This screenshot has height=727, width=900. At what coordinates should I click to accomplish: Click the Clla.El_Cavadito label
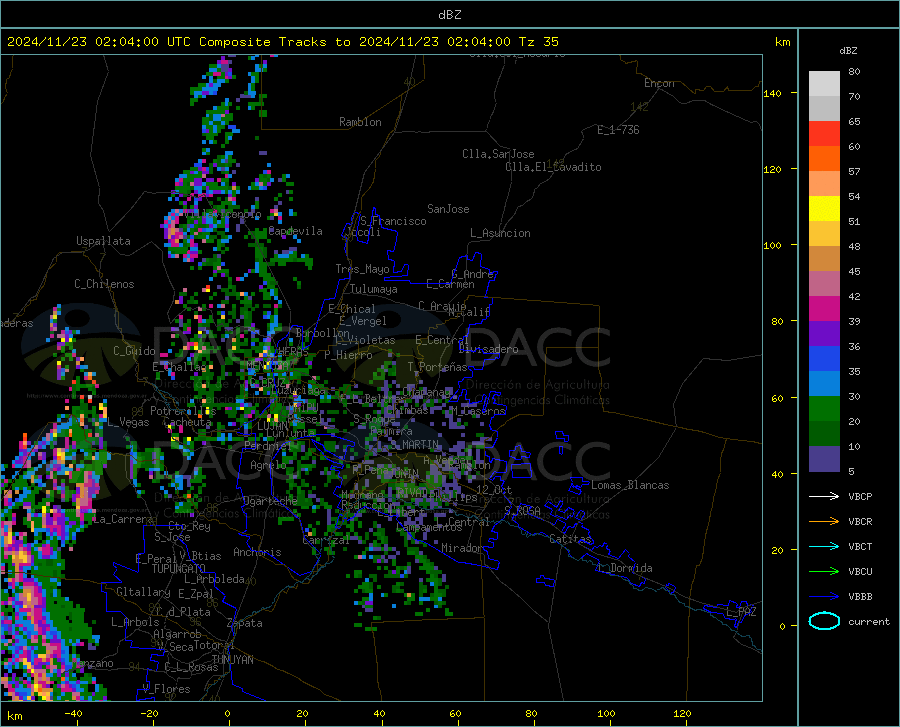(x=553, y=167)
